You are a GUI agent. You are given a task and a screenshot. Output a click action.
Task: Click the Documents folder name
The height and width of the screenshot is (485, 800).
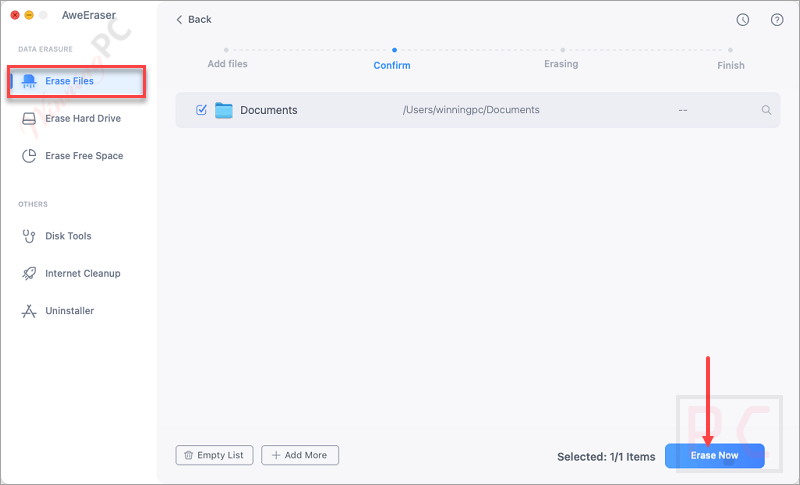269,110
